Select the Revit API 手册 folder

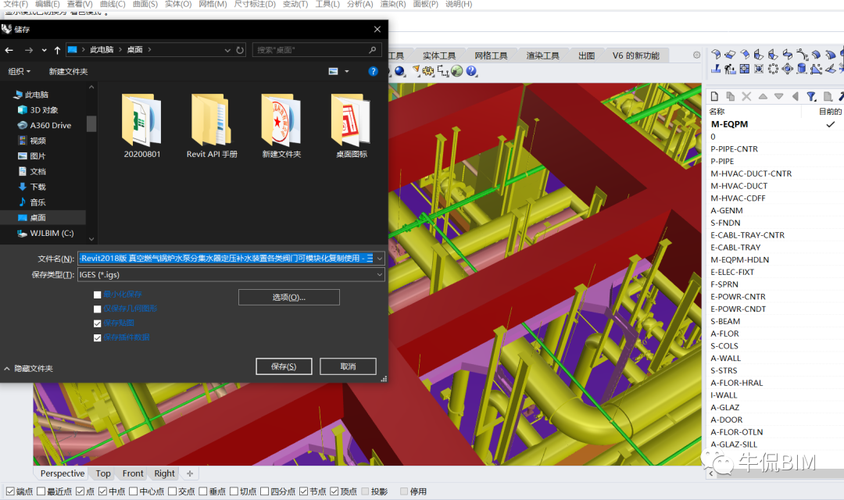212,126
